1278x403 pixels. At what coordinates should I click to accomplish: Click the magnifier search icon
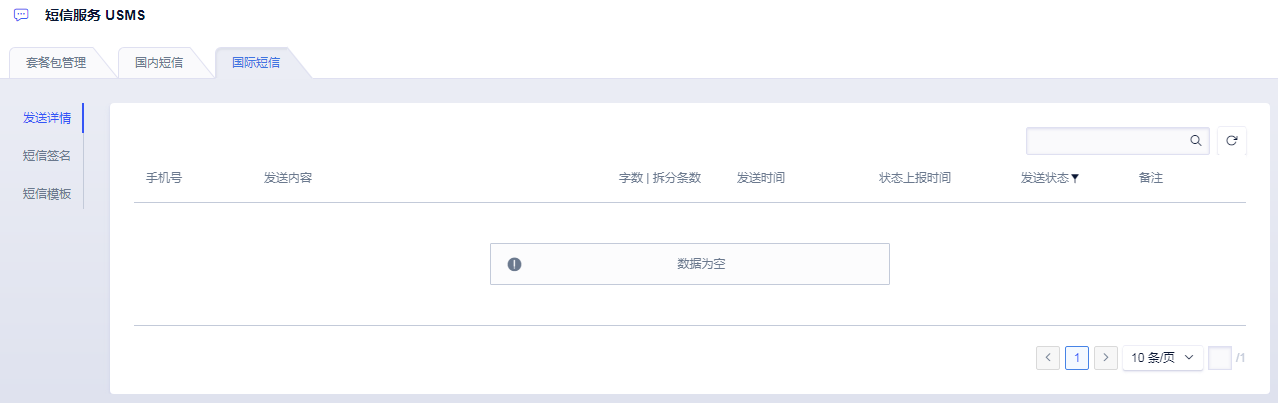point(1195,141)
